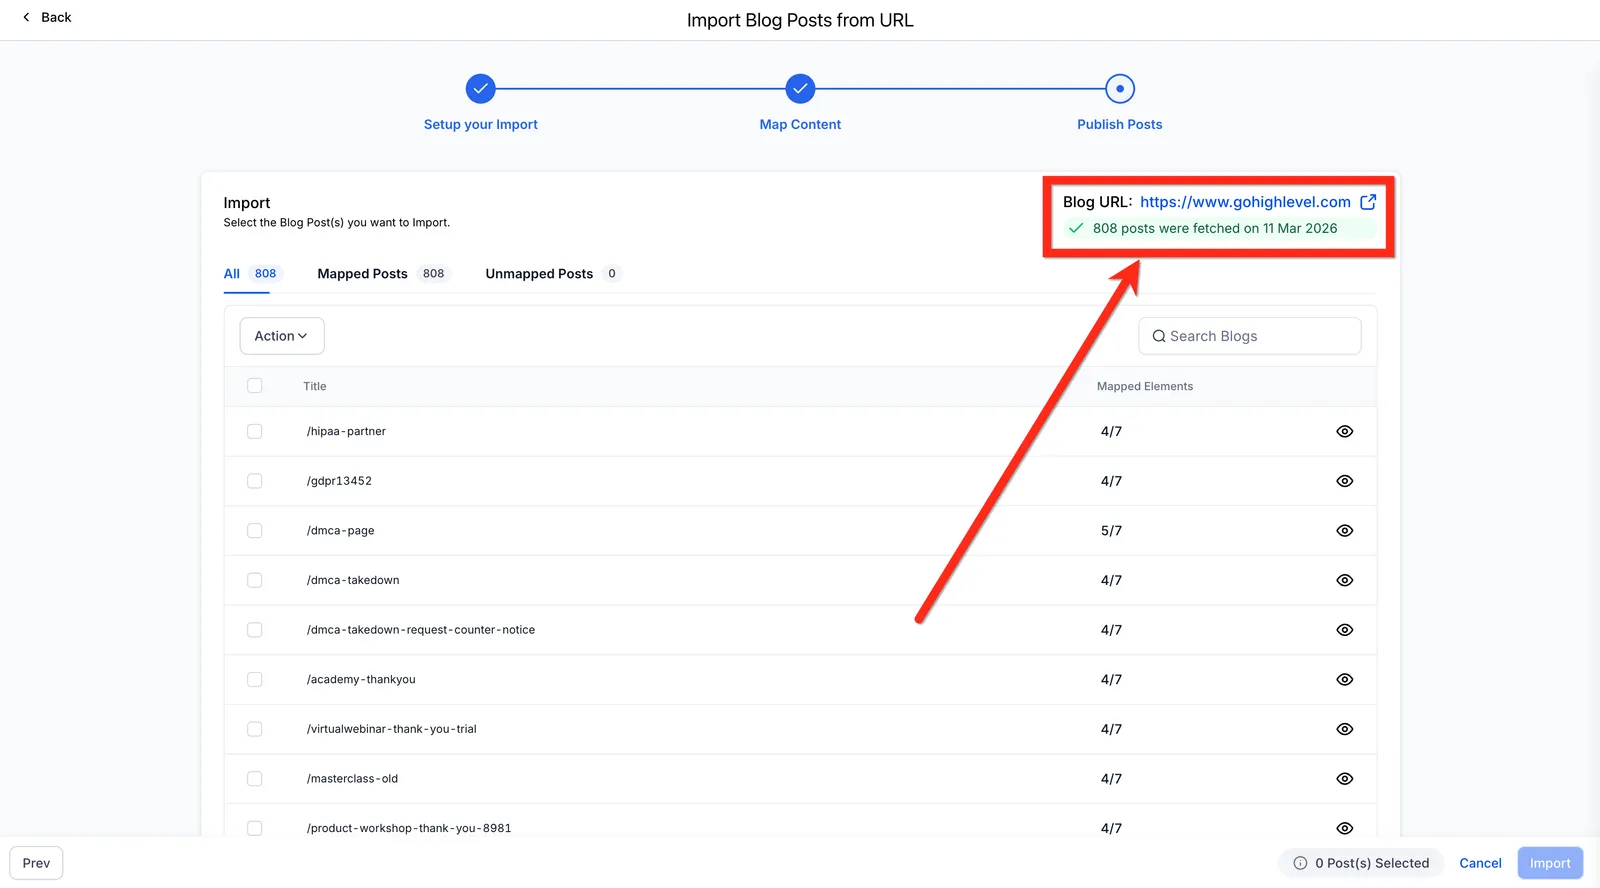Preview /dmca-takedown-request-counter-notice with the eye icon
This screenshot has width=1600, height=888.
(x=1345, y=630)
